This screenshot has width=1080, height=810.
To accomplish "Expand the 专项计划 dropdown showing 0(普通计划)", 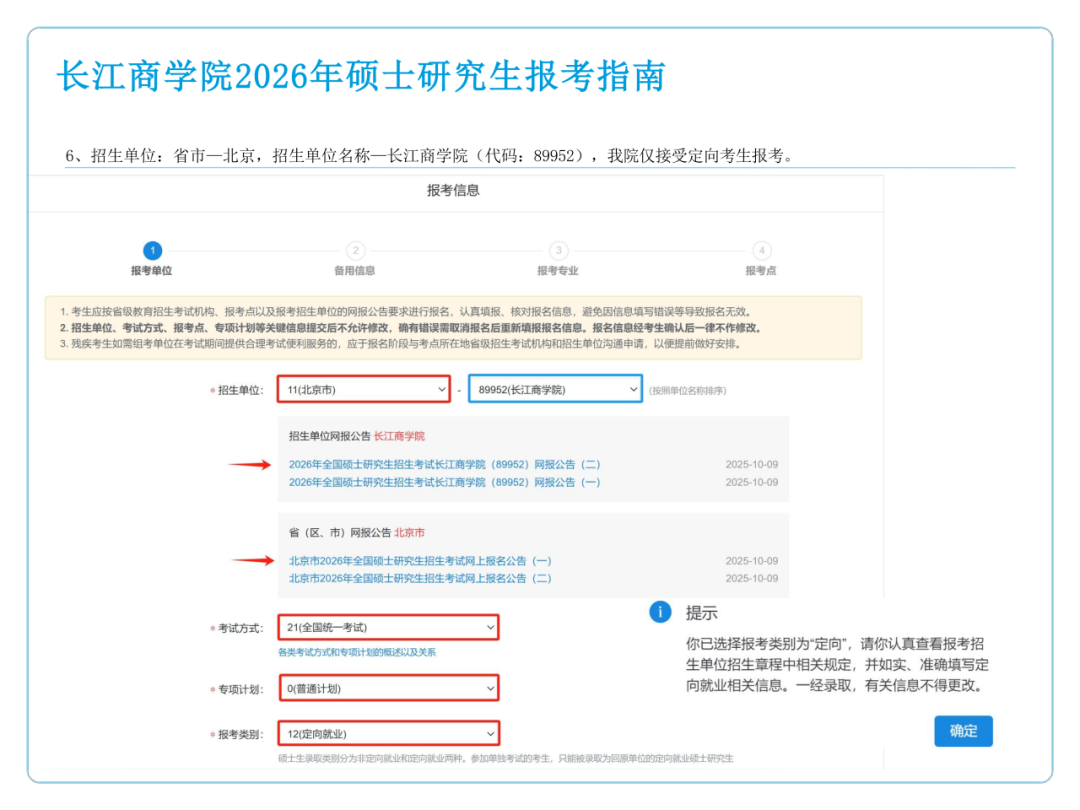I will point(388,688).
